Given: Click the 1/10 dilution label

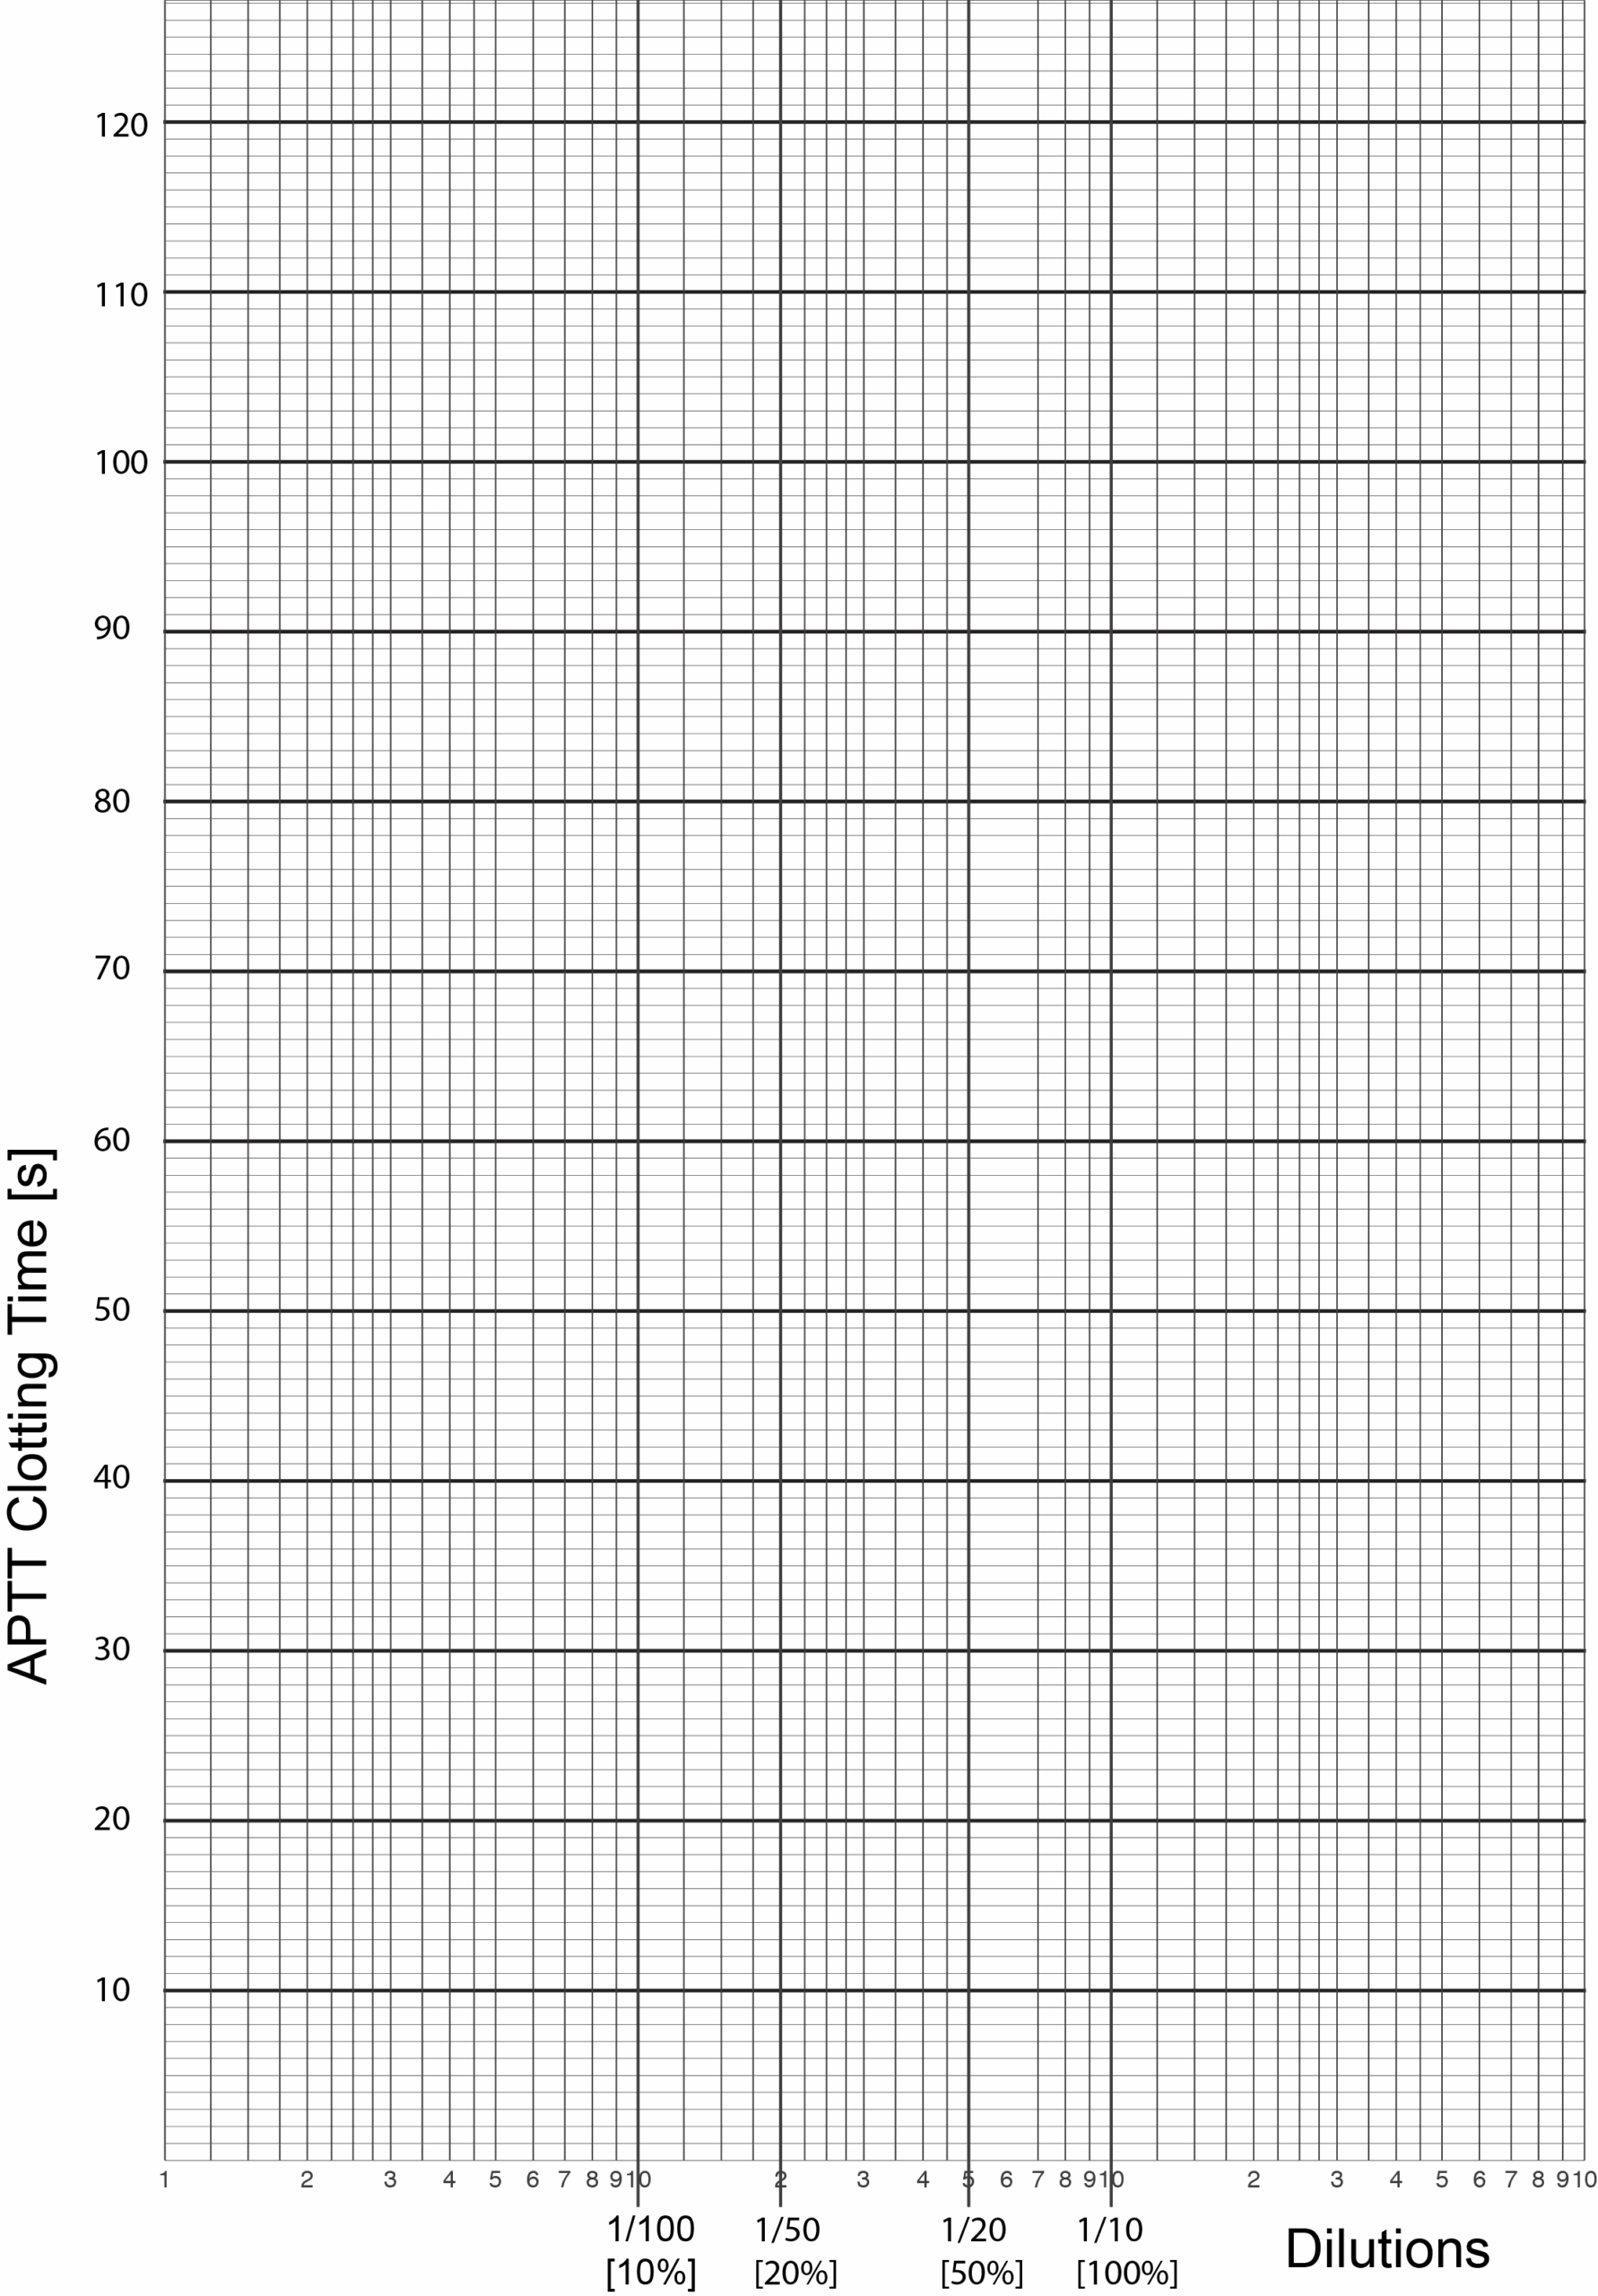Looking at the screenshot, I should [1109, 2229].
